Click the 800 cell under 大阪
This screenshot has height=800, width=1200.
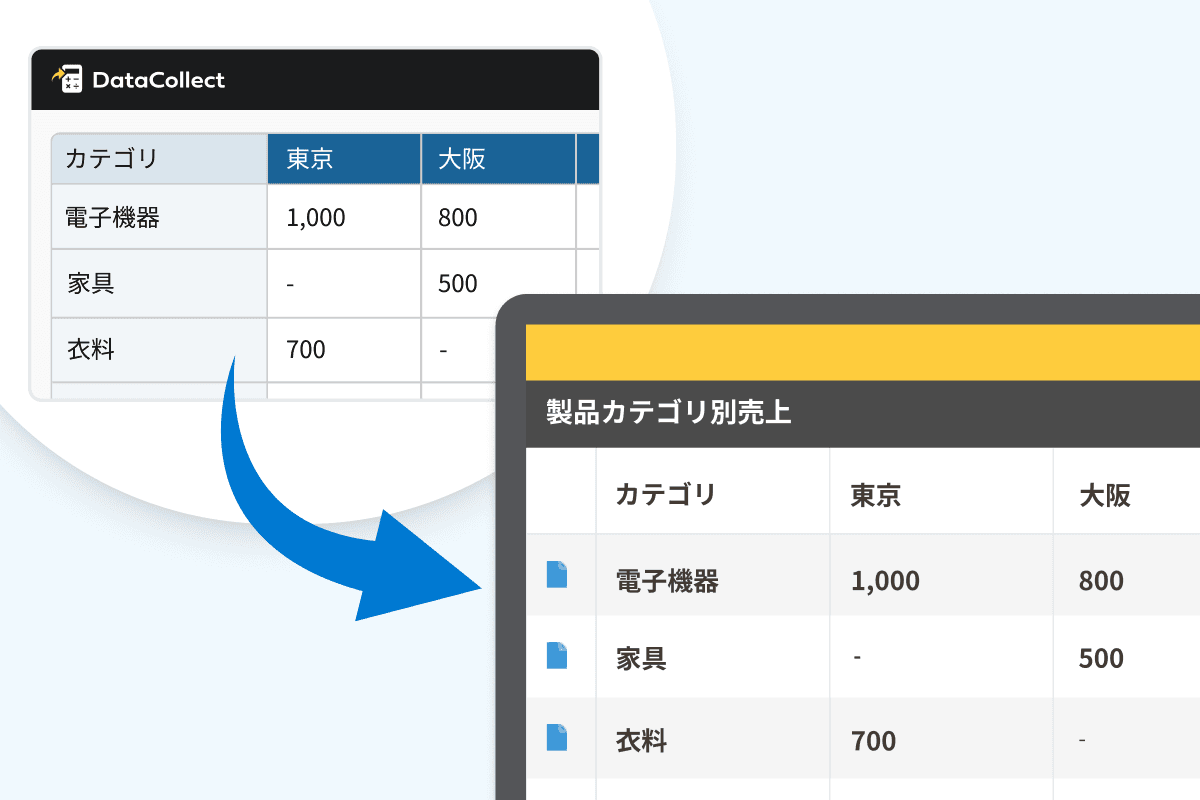coord(458,217)
